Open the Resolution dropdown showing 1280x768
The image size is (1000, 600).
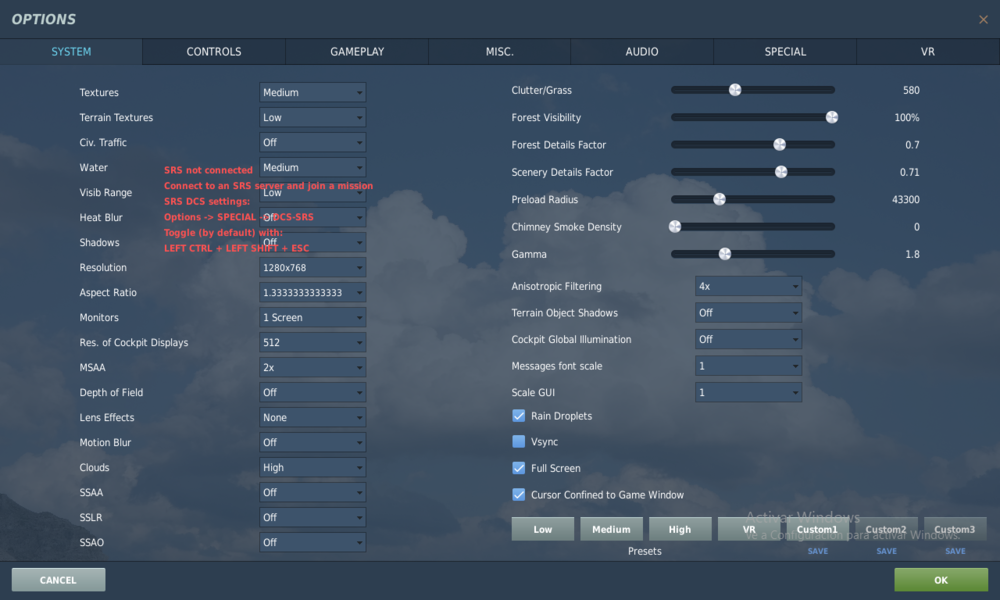pyautogui.click(x=312, y=267)
